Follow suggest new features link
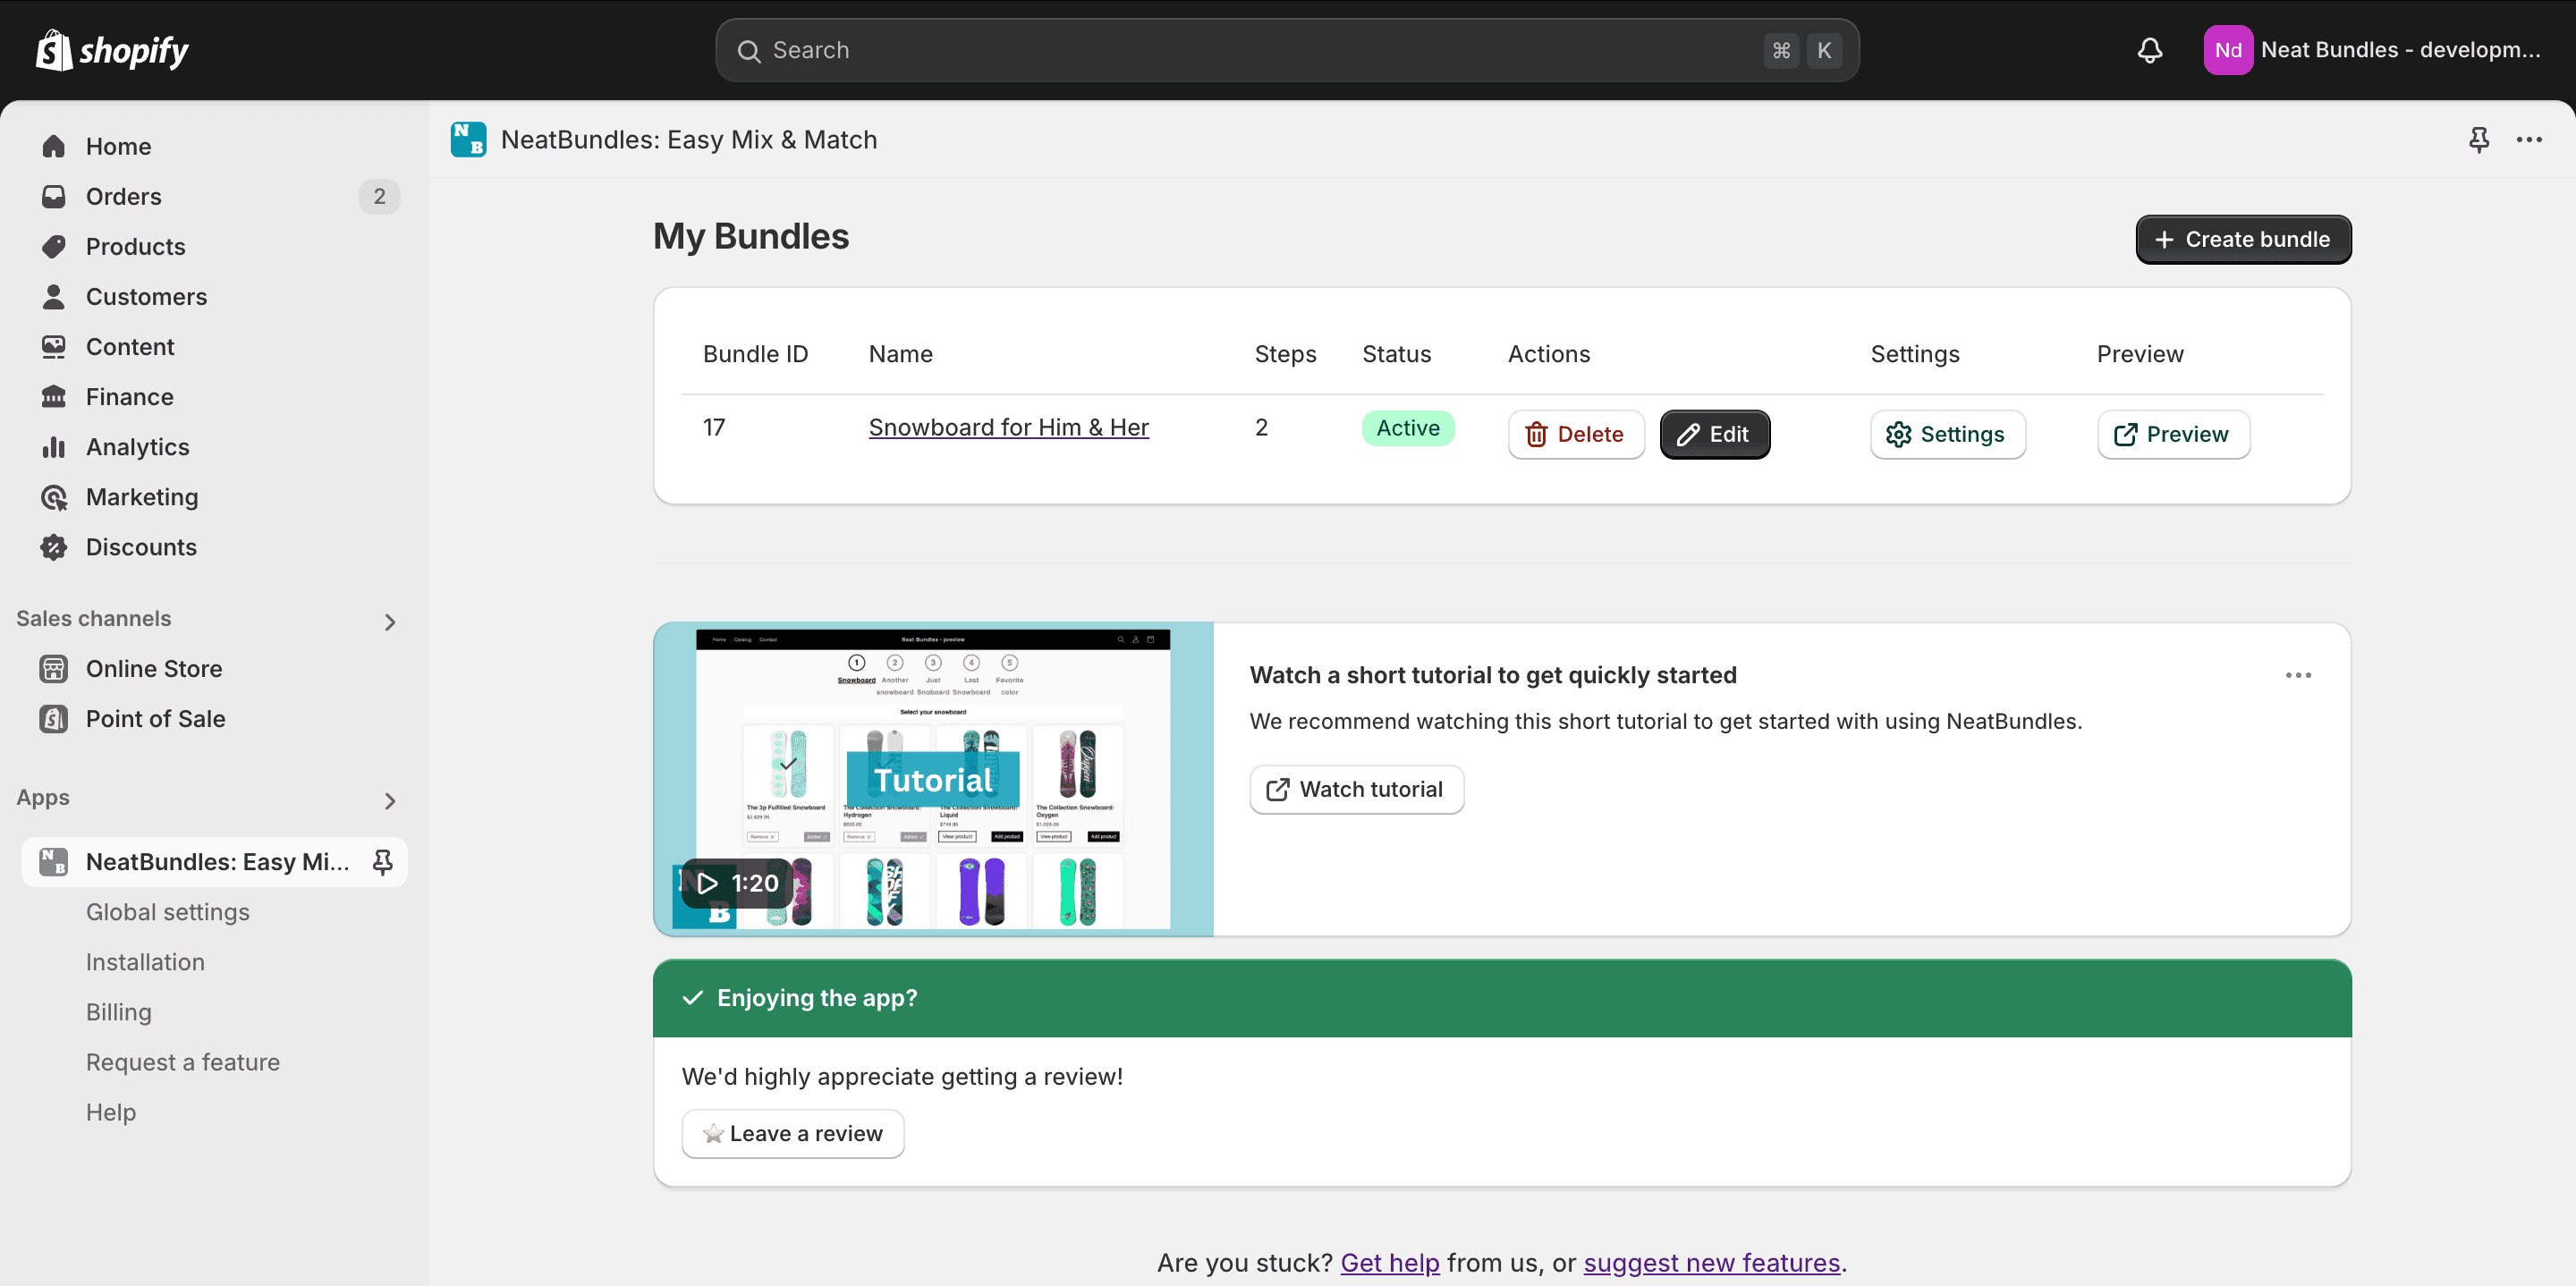 pyautogui.click(x=1711, y=1262)
